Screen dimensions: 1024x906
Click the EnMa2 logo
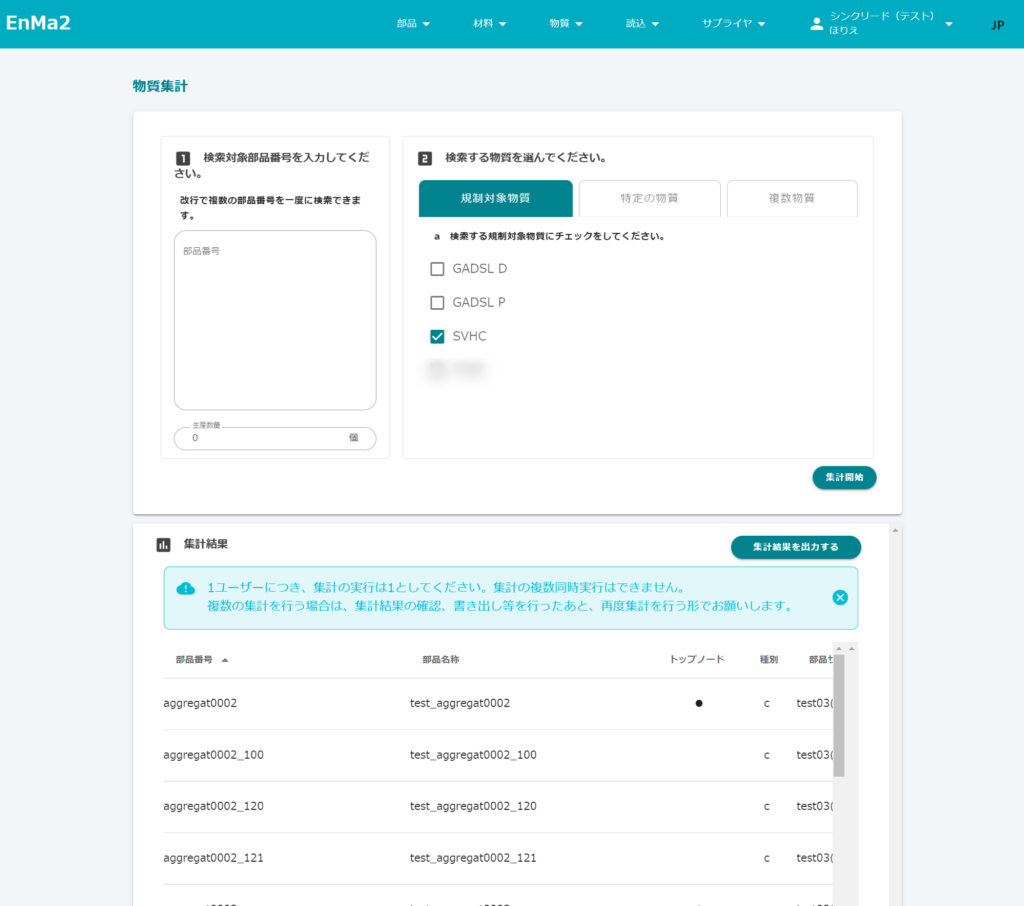pos(38,23)
